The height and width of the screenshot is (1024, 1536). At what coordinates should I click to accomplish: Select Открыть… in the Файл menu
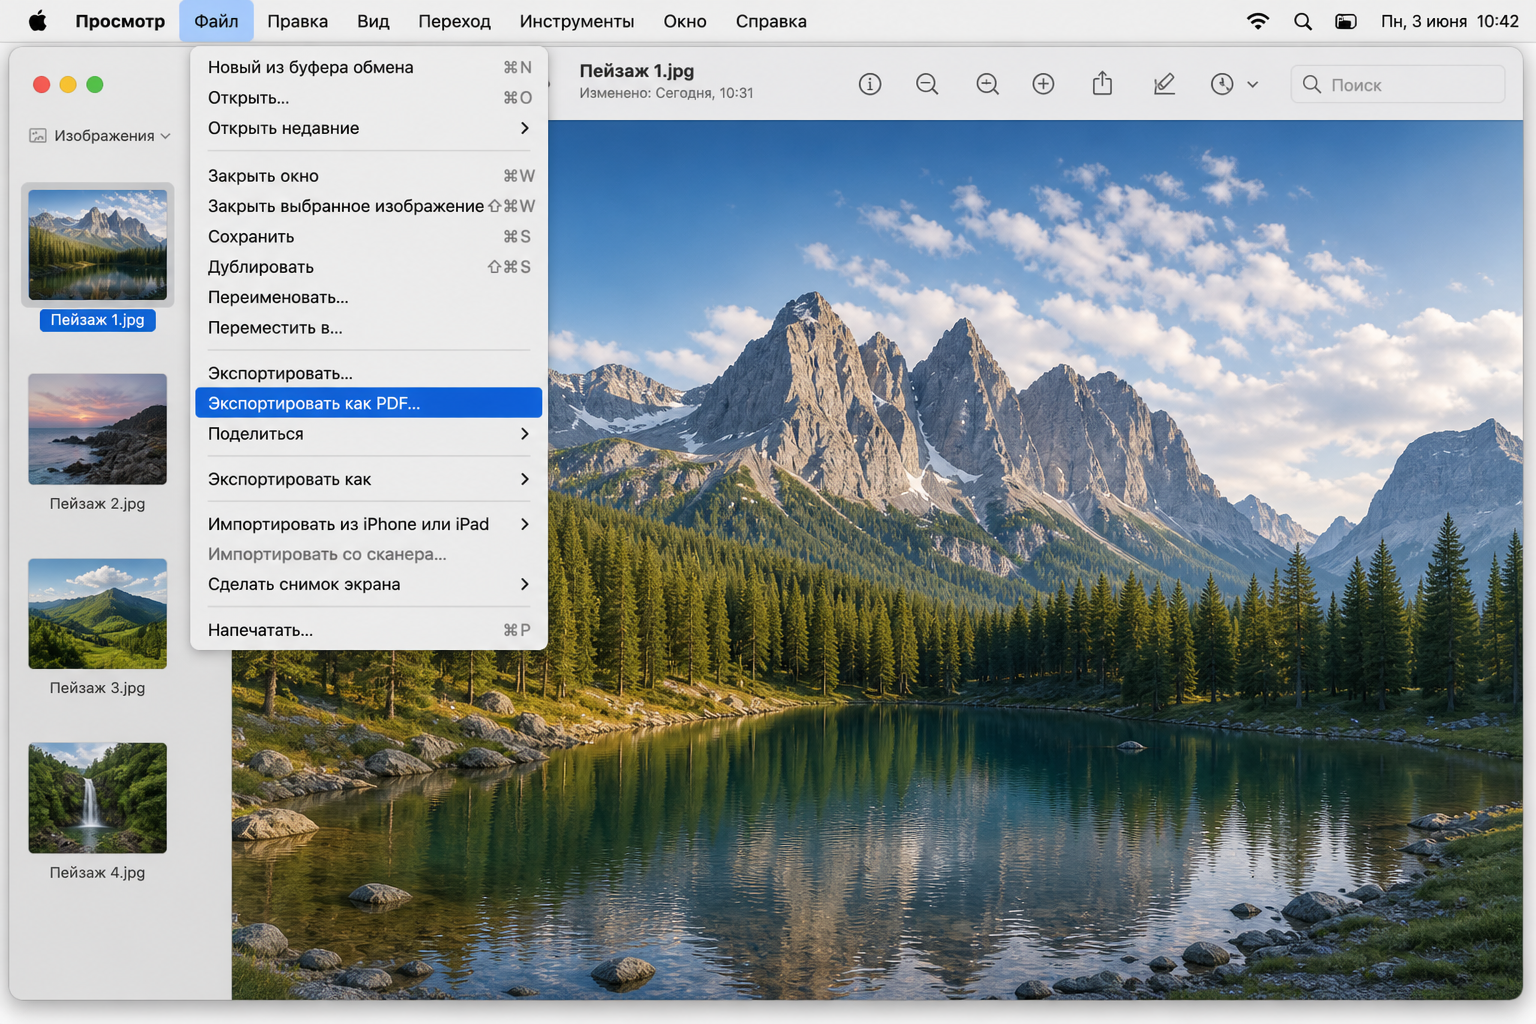[x=369, y=98]
